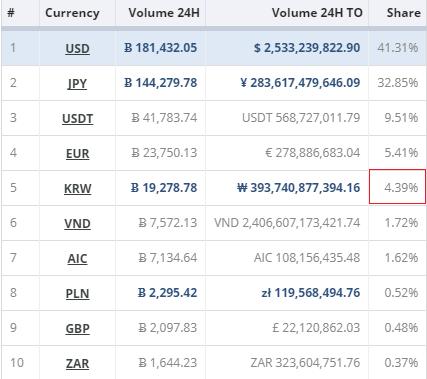The height and width of the screenshot is (379, 427).
Task: Open the KRW currency link
Action: tap(77, 189)
